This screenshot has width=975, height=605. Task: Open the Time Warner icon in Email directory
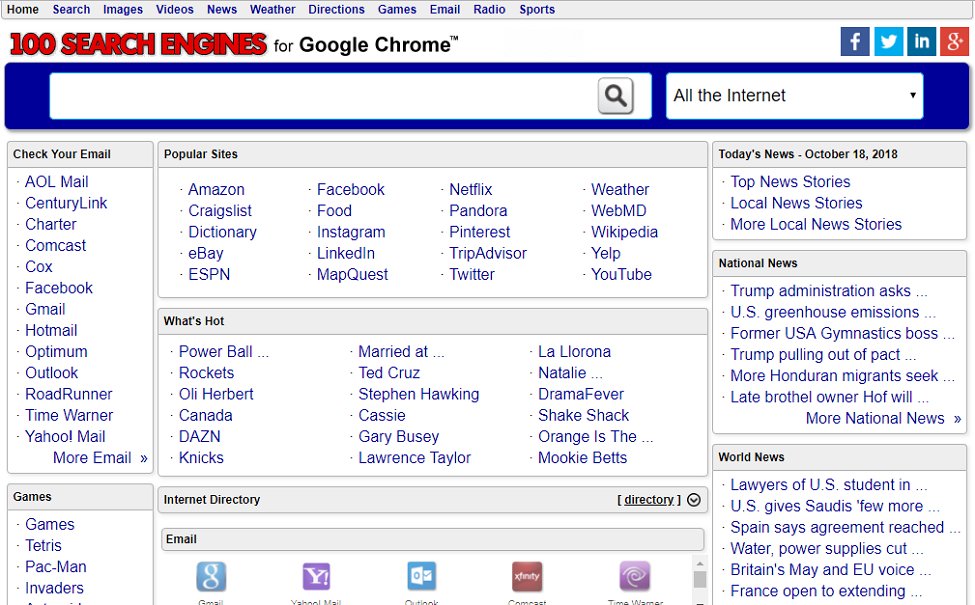(x=635, y=576)
